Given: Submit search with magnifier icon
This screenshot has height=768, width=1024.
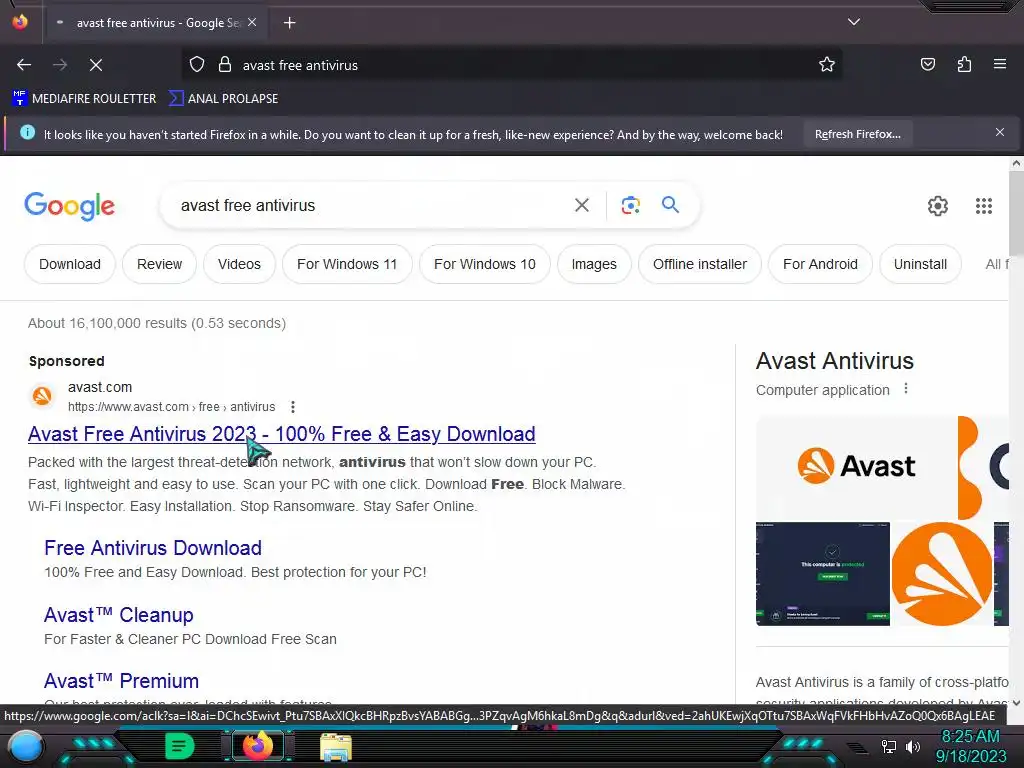Looking at the screenshot, I should (x=670, y=205).
